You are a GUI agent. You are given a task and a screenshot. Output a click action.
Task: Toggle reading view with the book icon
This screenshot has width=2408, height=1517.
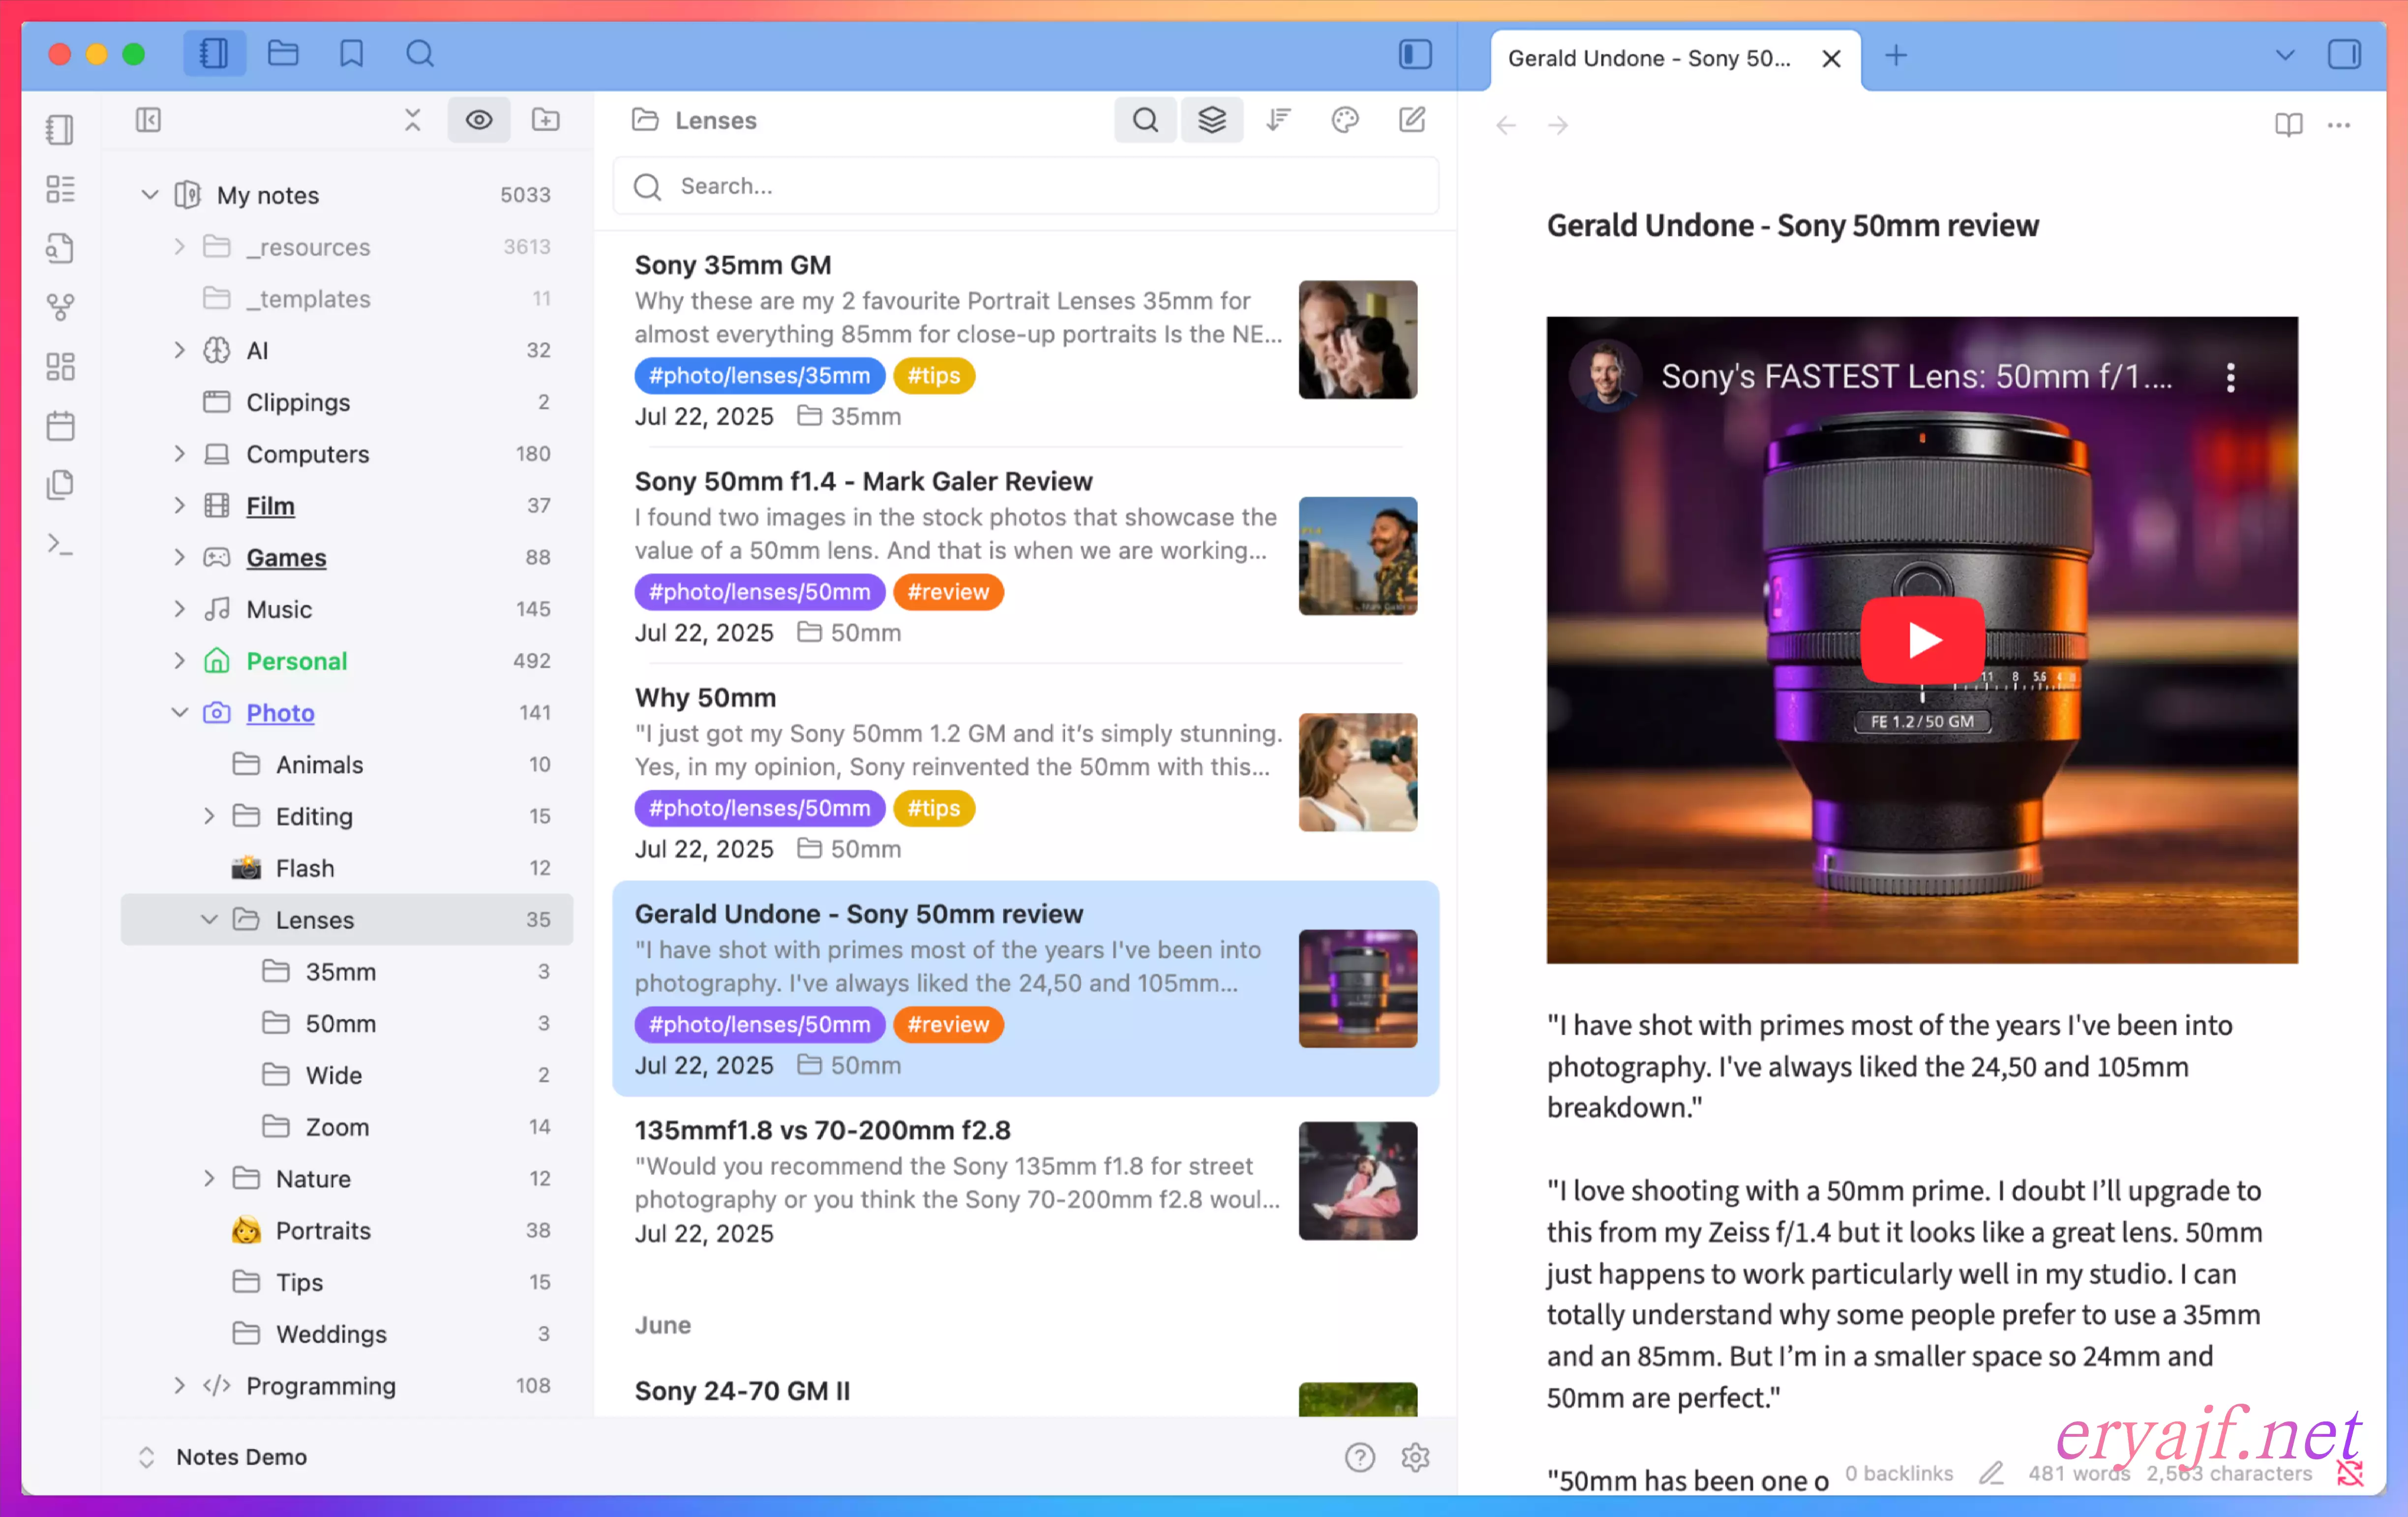(2287, 125)
